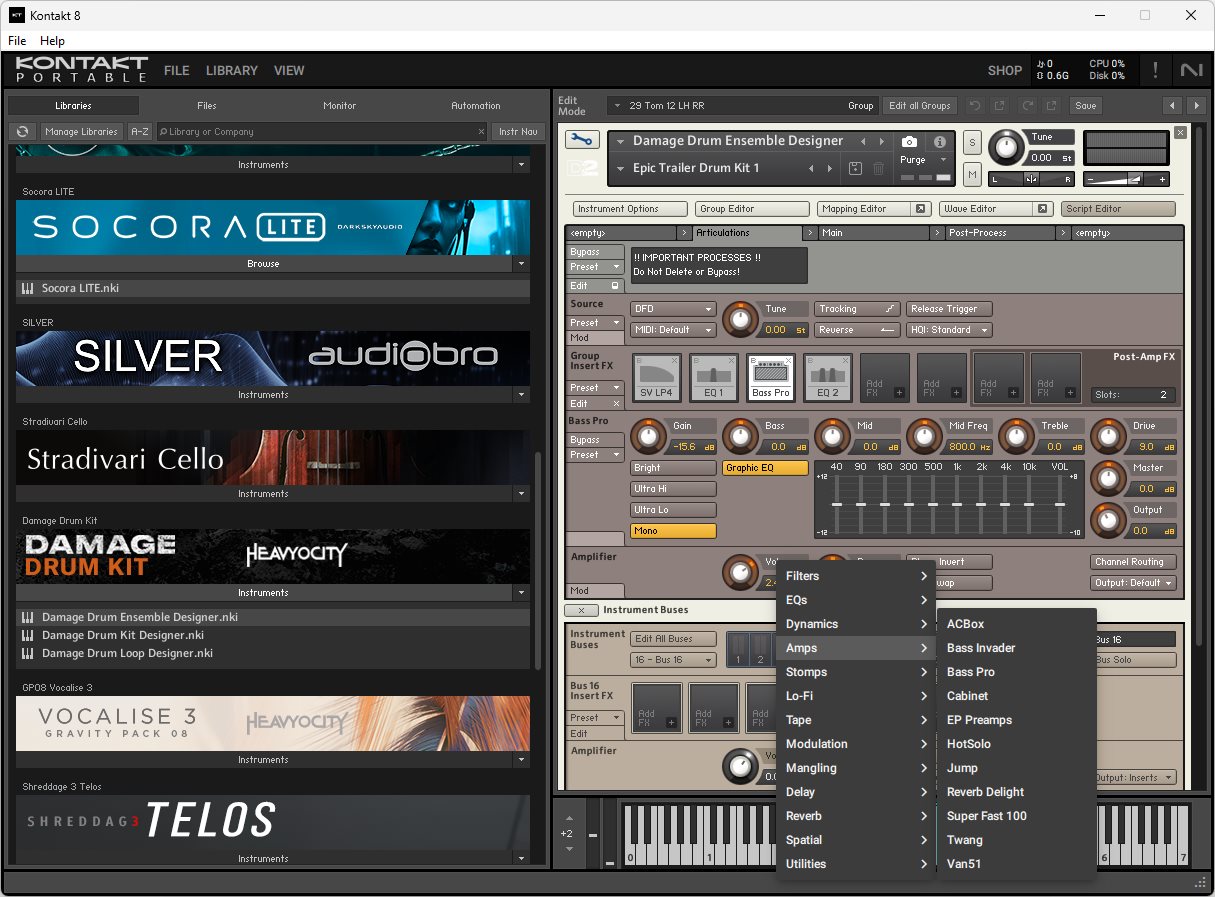Open the snapshot camera view

click(909, 142)
